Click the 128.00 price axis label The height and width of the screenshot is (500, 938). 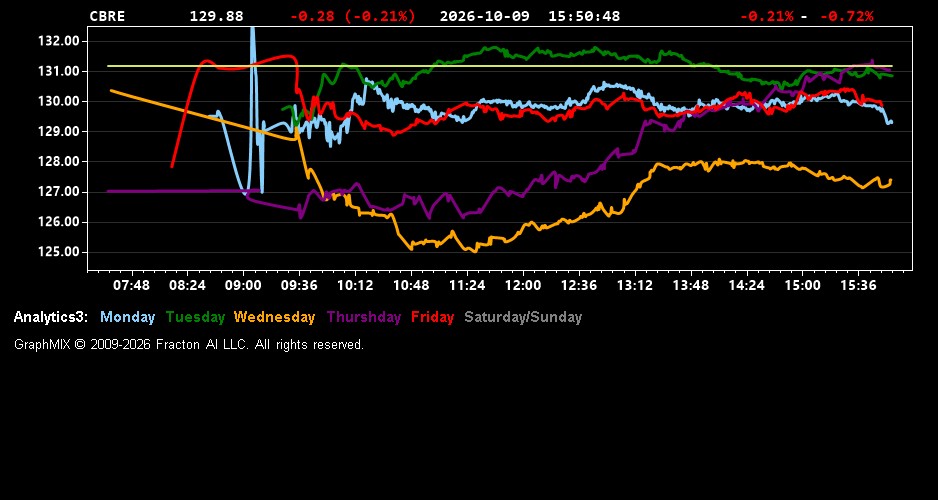tap(58, 161)
